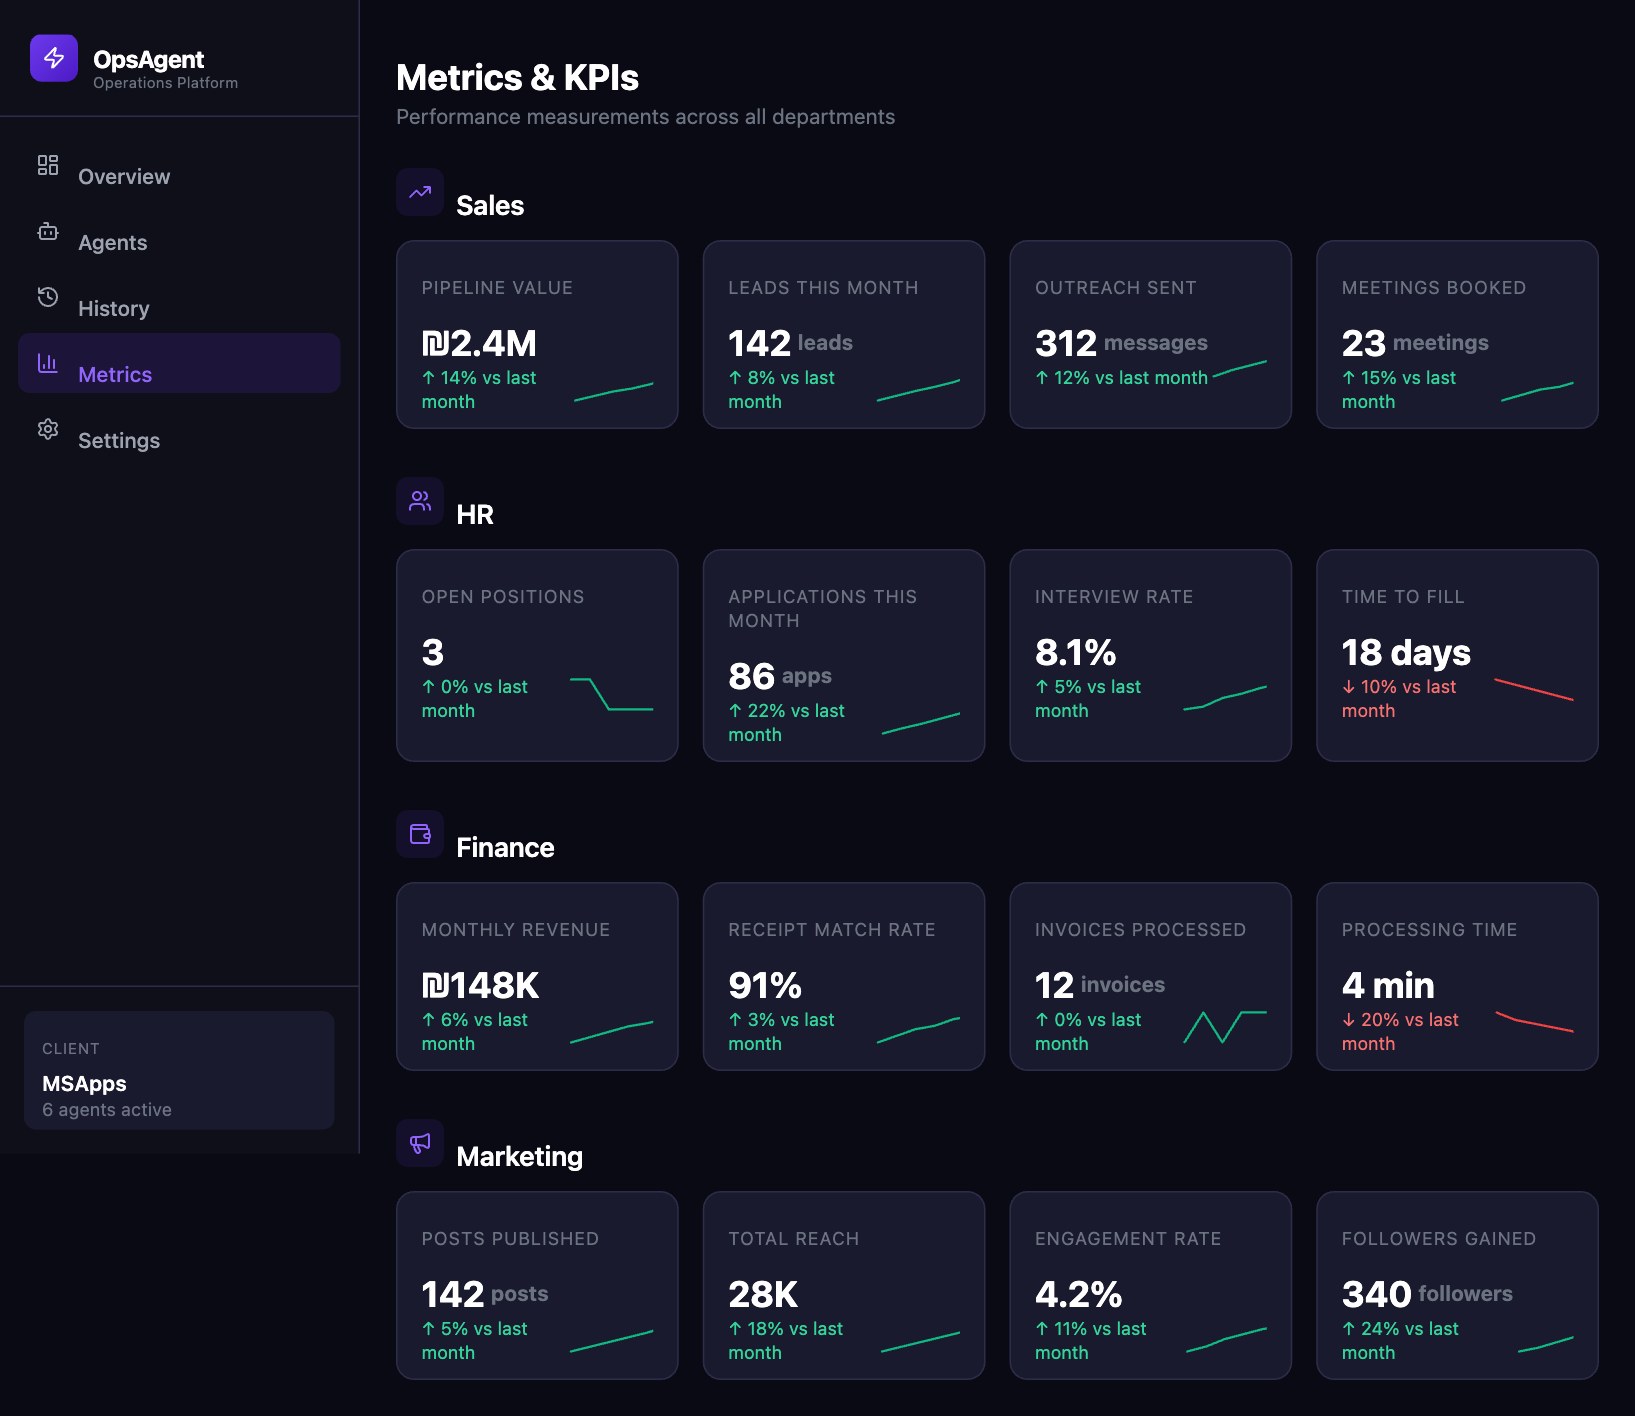Click the red 10% vs last month change
1635x1416 pixels.
click(1399, 698)
